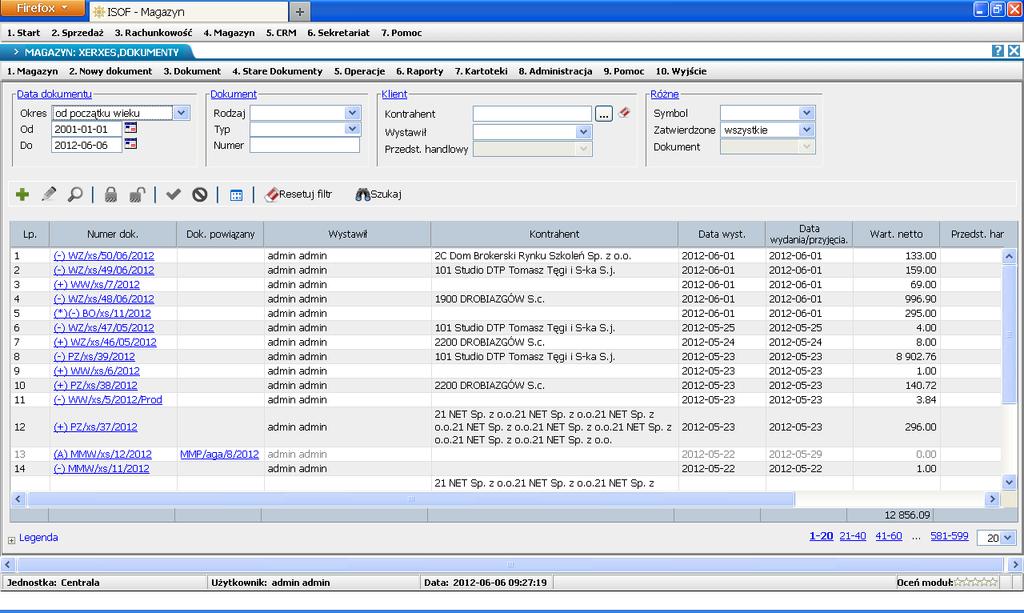Click the blue help question mark icon
1024x613 pixels.
pyautogui.click(x=998, y=51)
